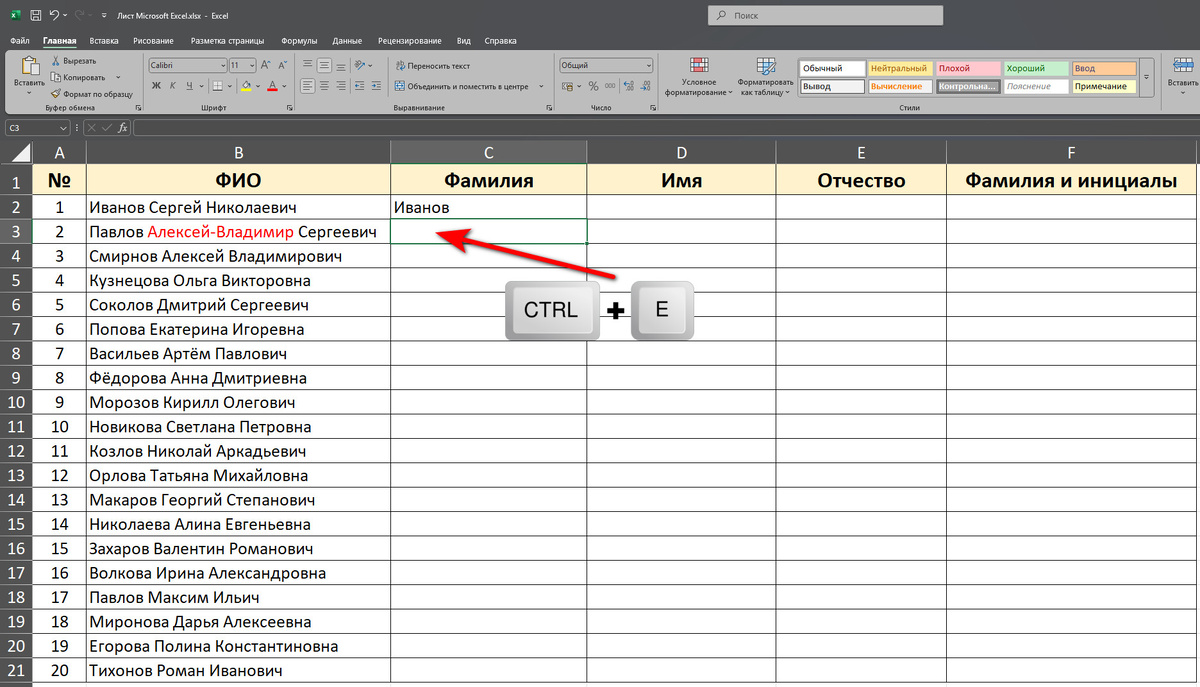Decrease decimal places icon
Image resolution: width=1200 pixels, height=687 pixels.
645,86
